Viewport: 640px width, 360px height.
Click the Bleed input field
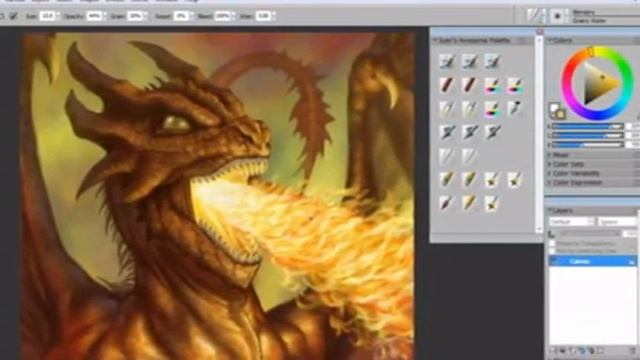(222, 16)
